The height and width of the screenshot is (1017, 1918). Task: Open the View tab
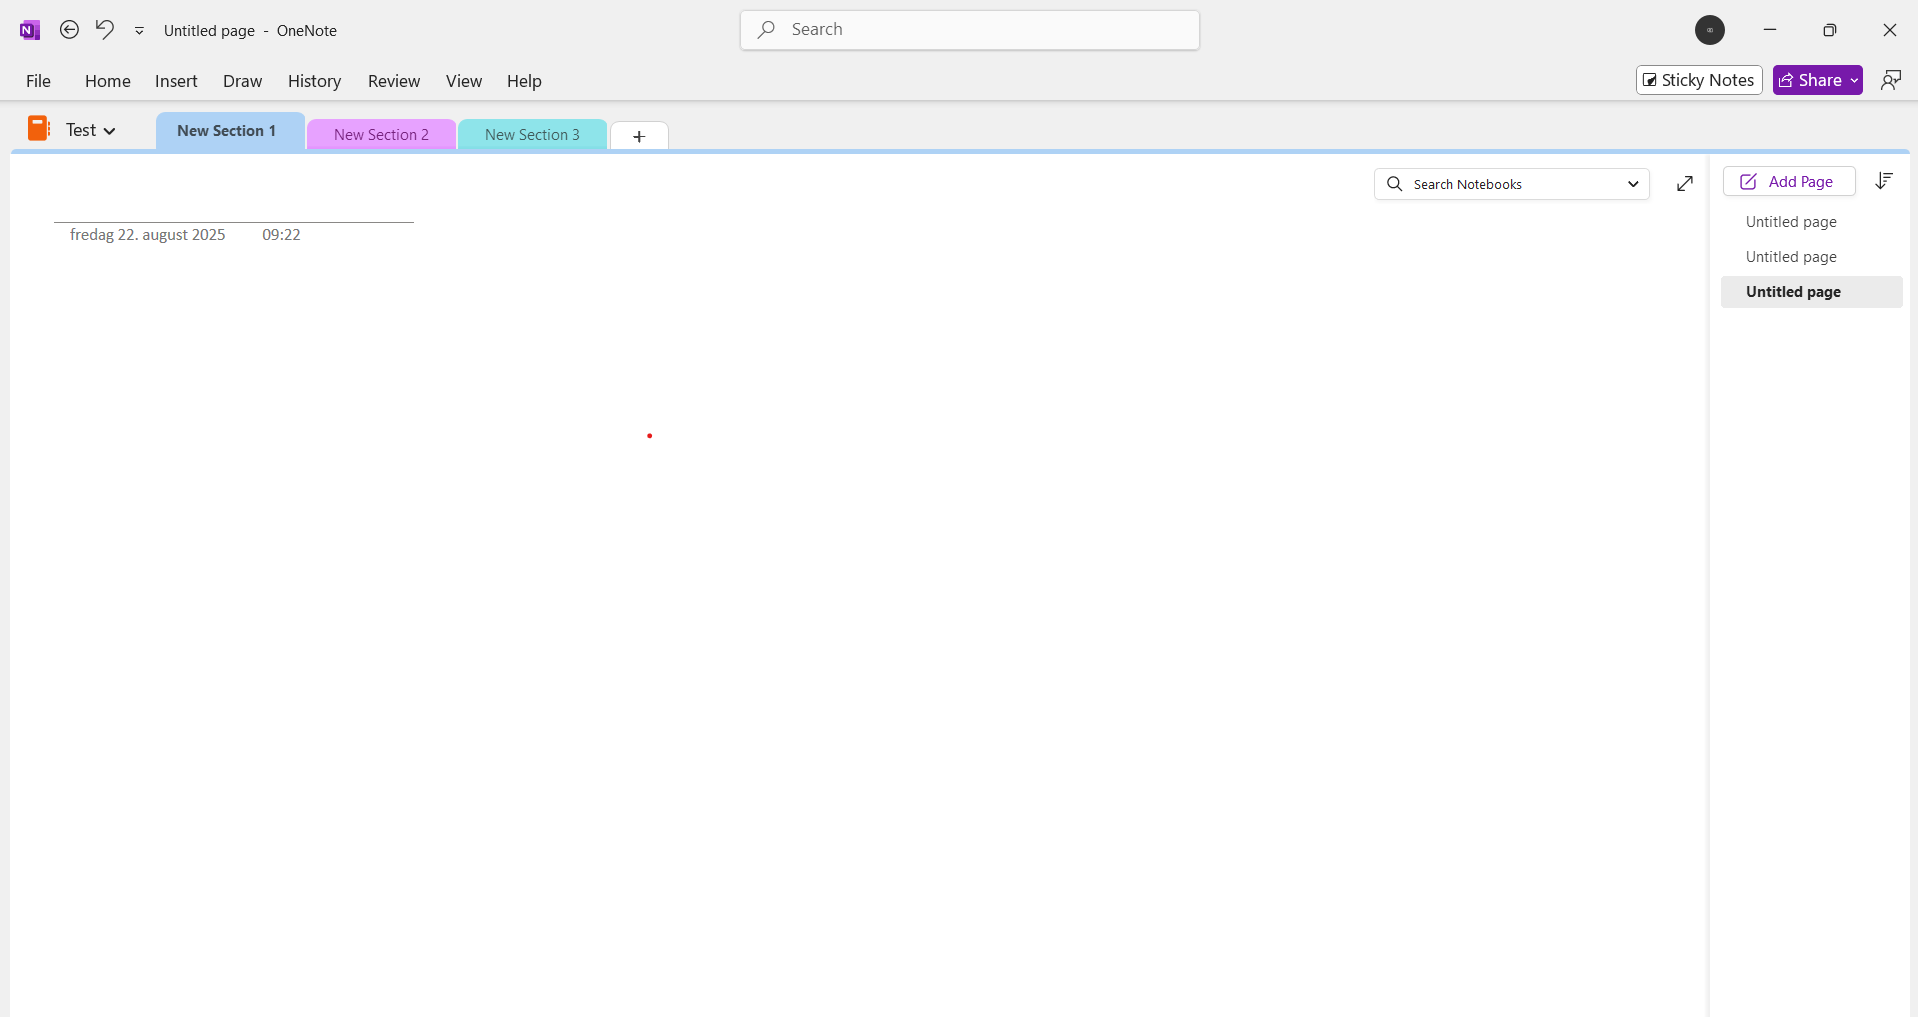464,81
